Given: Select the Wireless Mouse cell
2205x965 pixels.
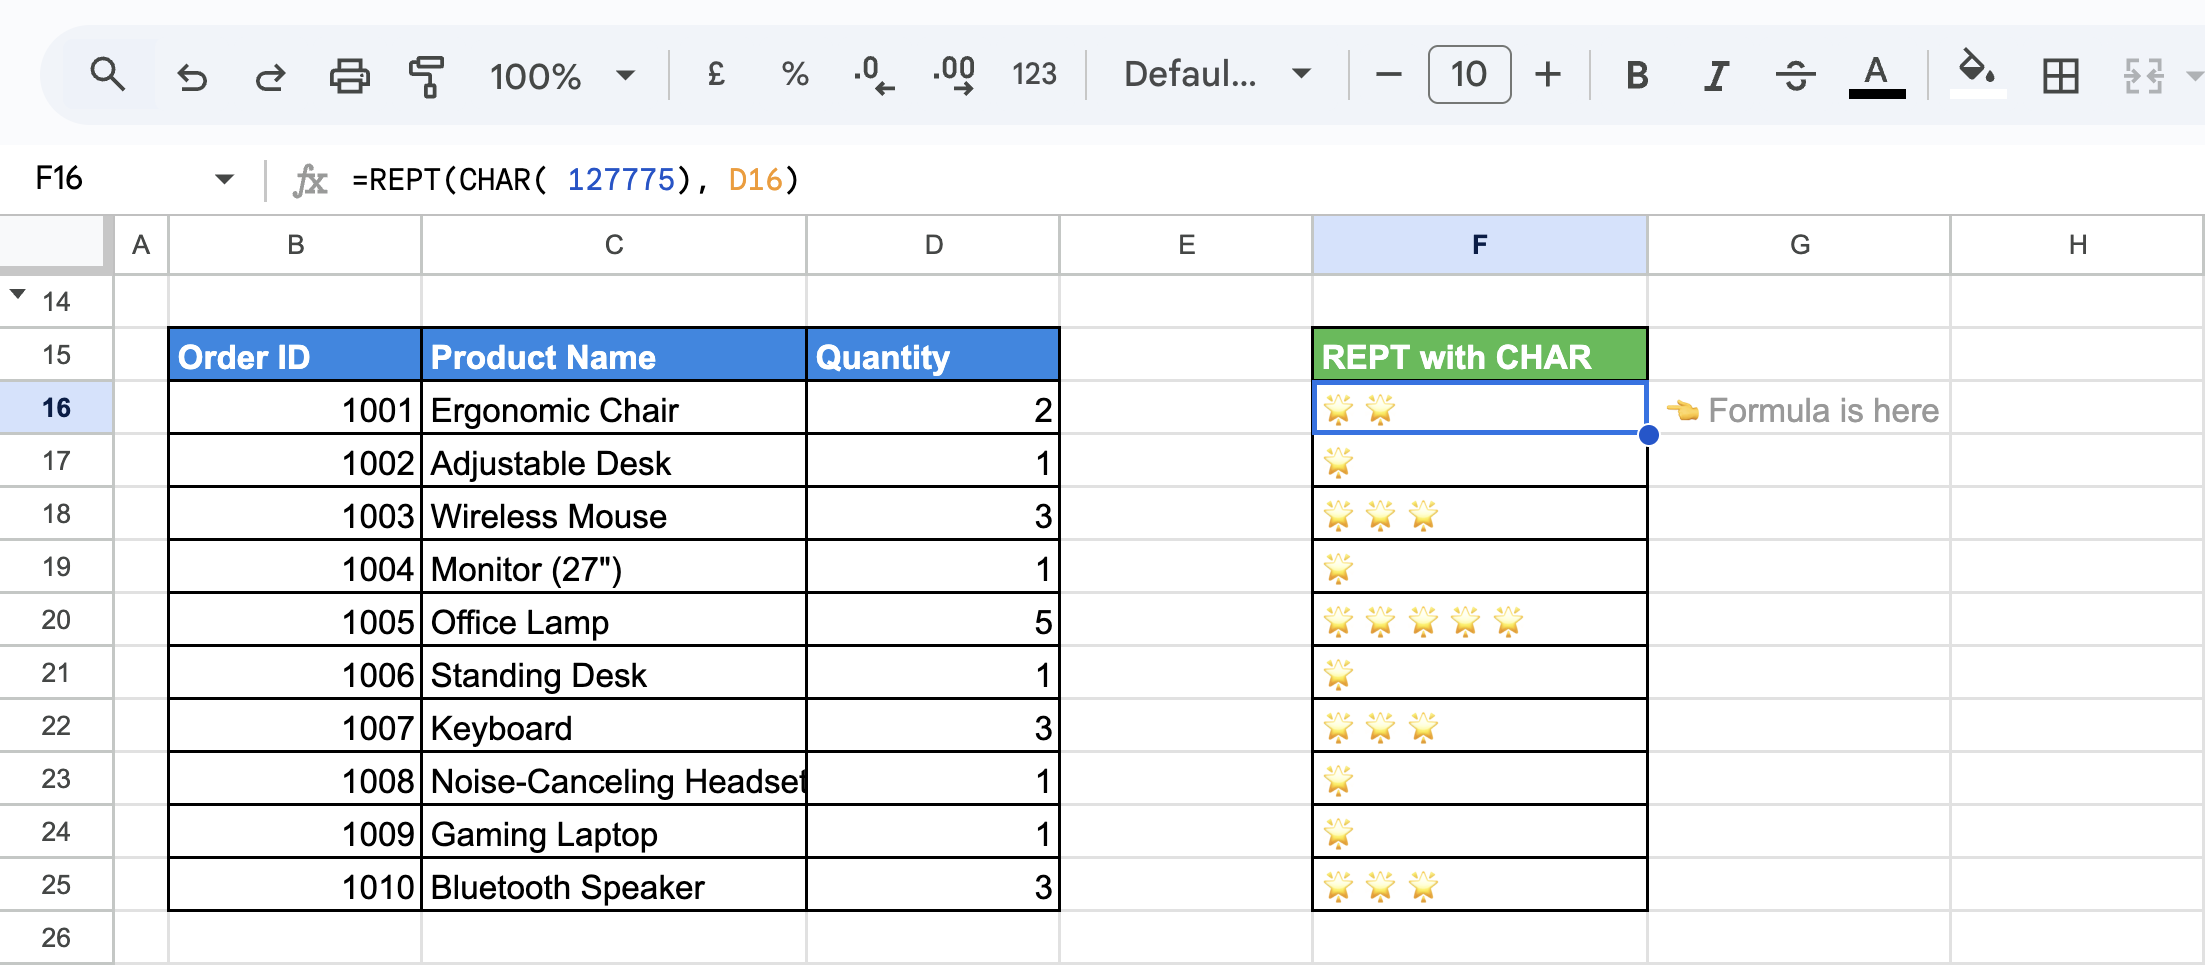Looking at the screenshot, I should click(614, 515).
